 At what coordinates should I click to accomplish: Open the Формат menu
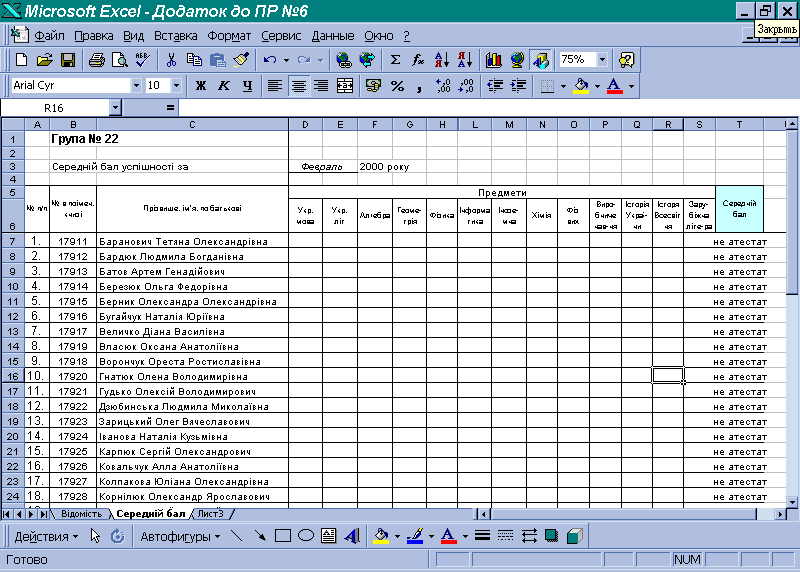pyautogui.click(x=229, y=36)
